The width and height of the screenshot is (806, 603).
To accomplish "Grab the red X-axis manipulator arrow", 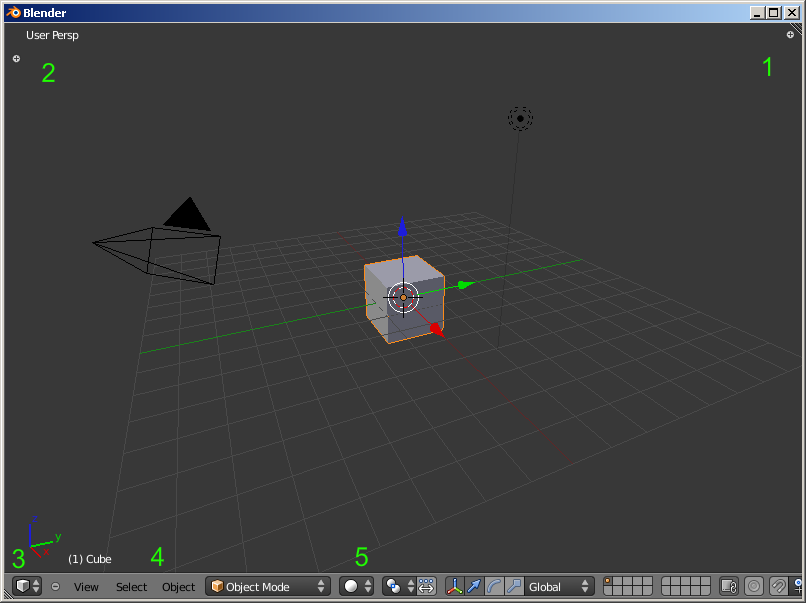I will (436, 330).
